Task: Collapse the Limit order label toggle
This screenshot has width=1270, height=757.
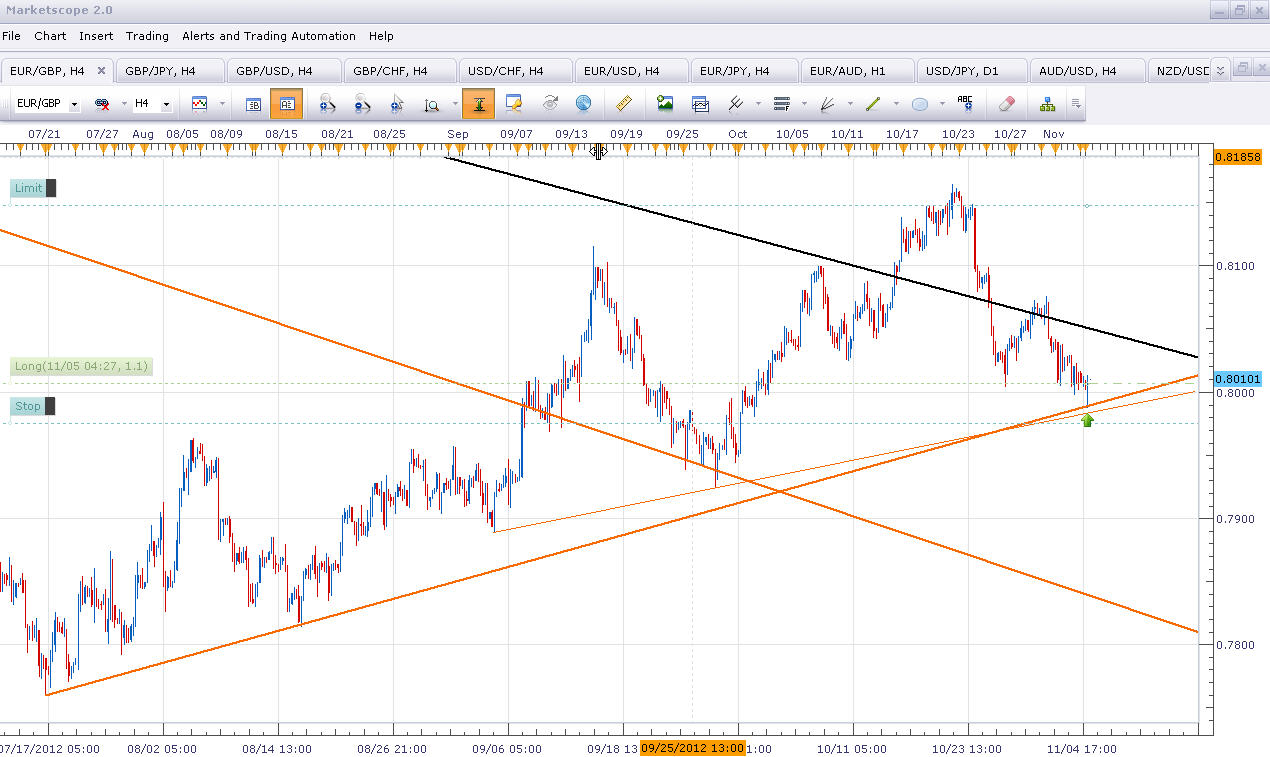Action: (51, 188)
